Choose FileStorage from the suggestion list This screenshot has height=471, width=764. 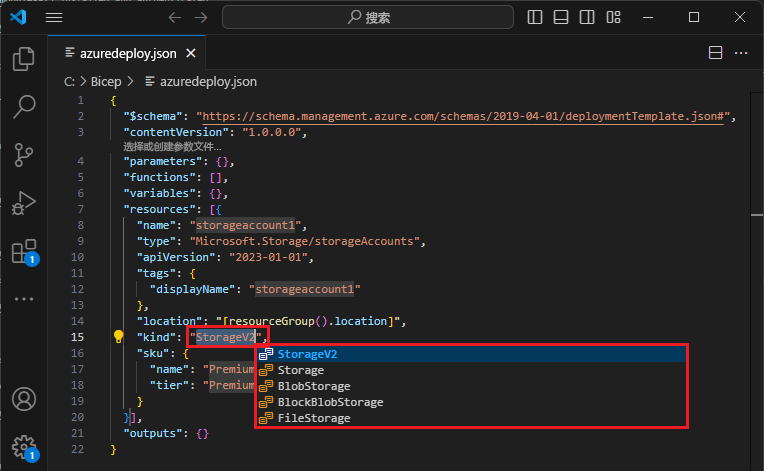pyautogui.click(x=471, y=418)
